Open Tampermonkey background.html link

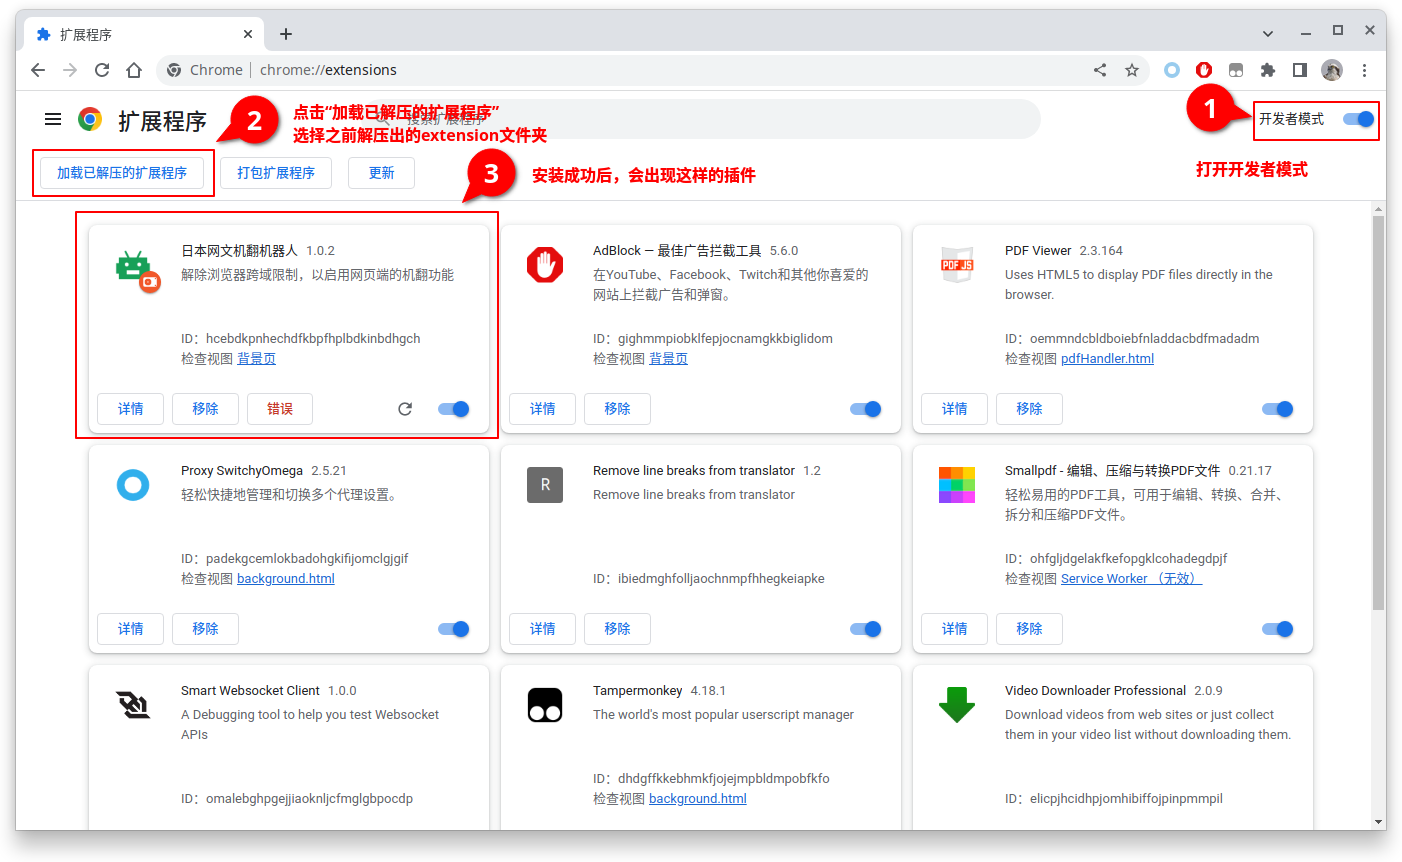[x=698, y=799]
